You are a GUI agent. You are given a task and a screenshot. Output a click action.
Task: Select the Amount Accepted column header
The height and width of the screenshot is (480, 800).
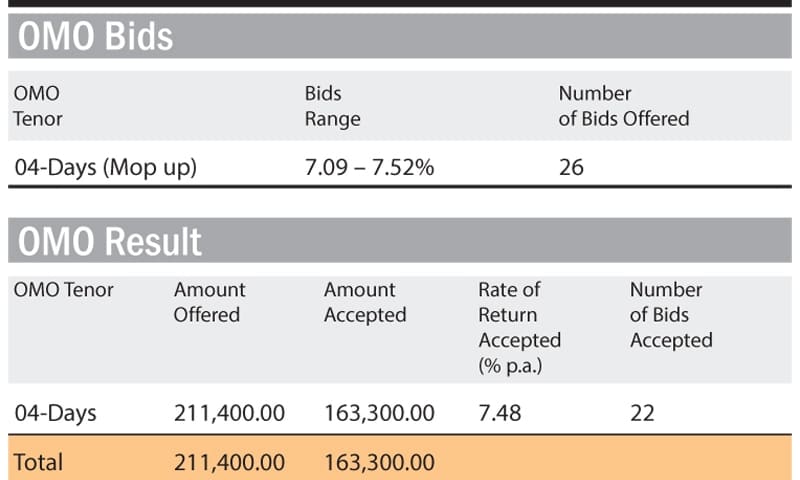364,302
